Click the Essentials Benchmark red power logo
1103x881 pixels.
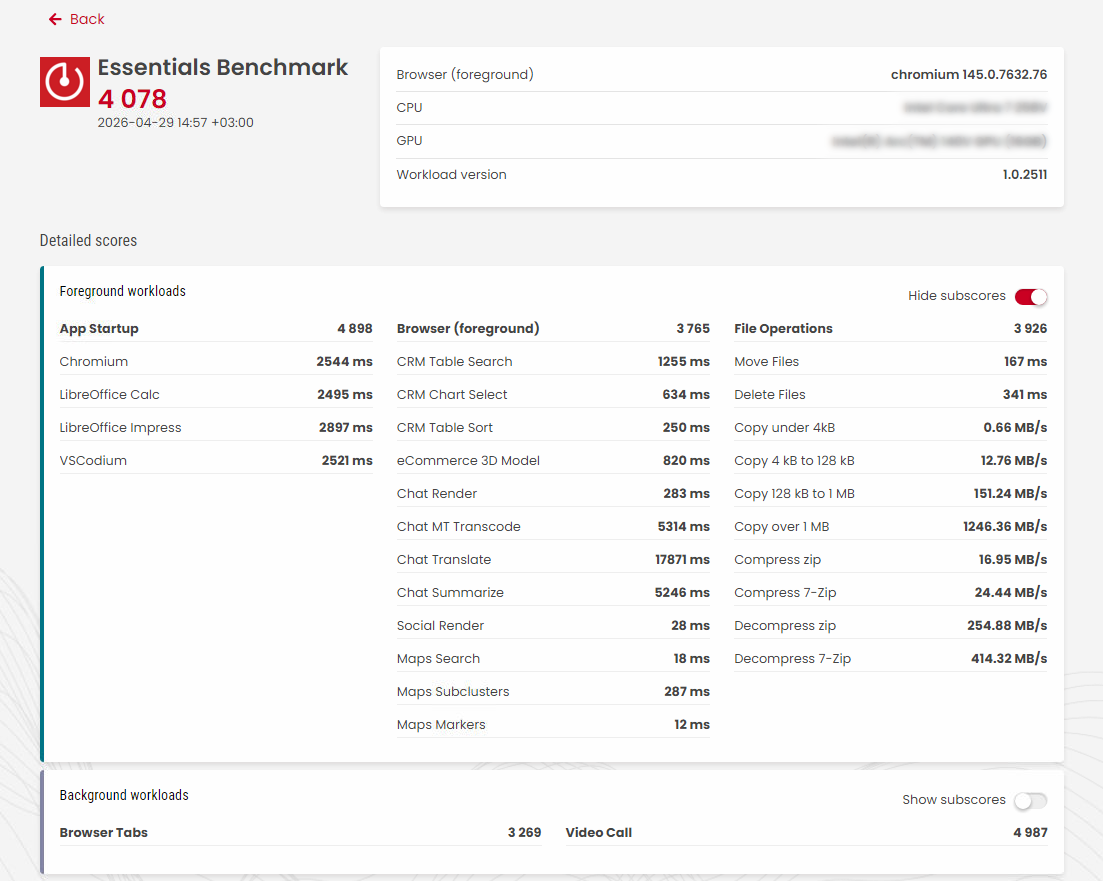65,82
